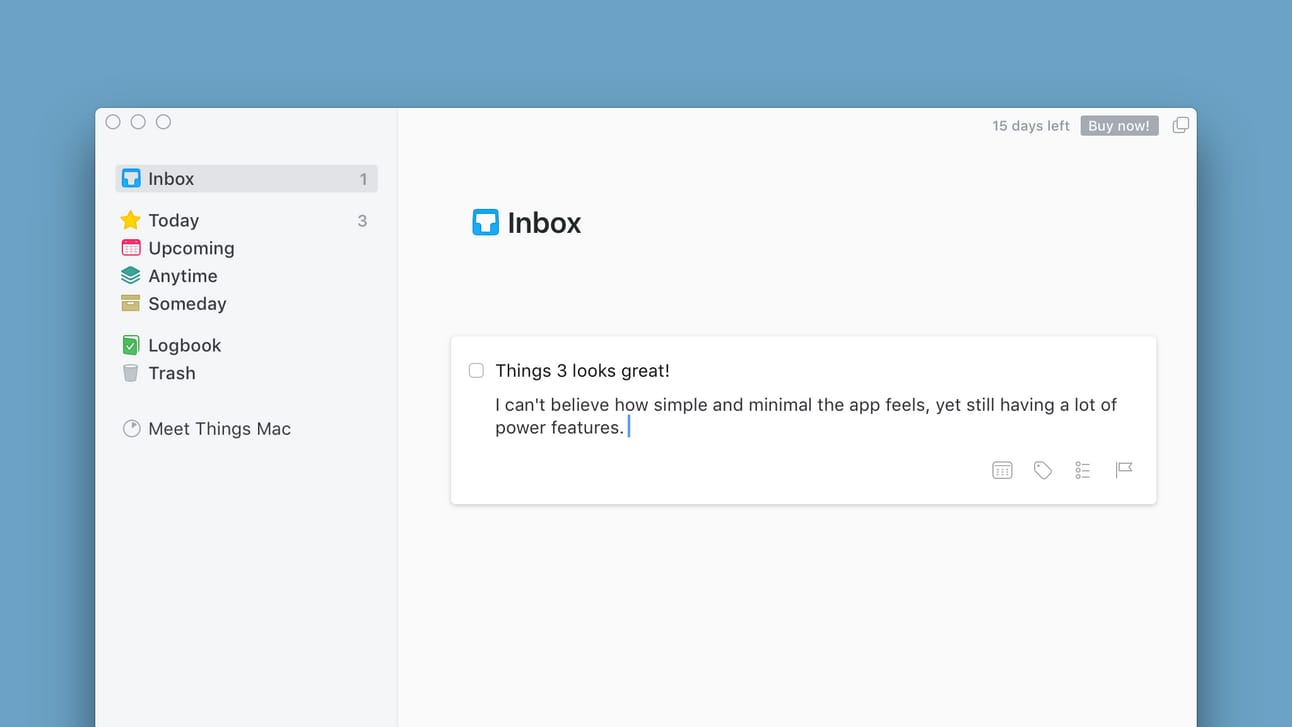This screenshot has width=1292, height=727.
Task: Click the Inbox count badge '1'
Action: tap(363, 180)
